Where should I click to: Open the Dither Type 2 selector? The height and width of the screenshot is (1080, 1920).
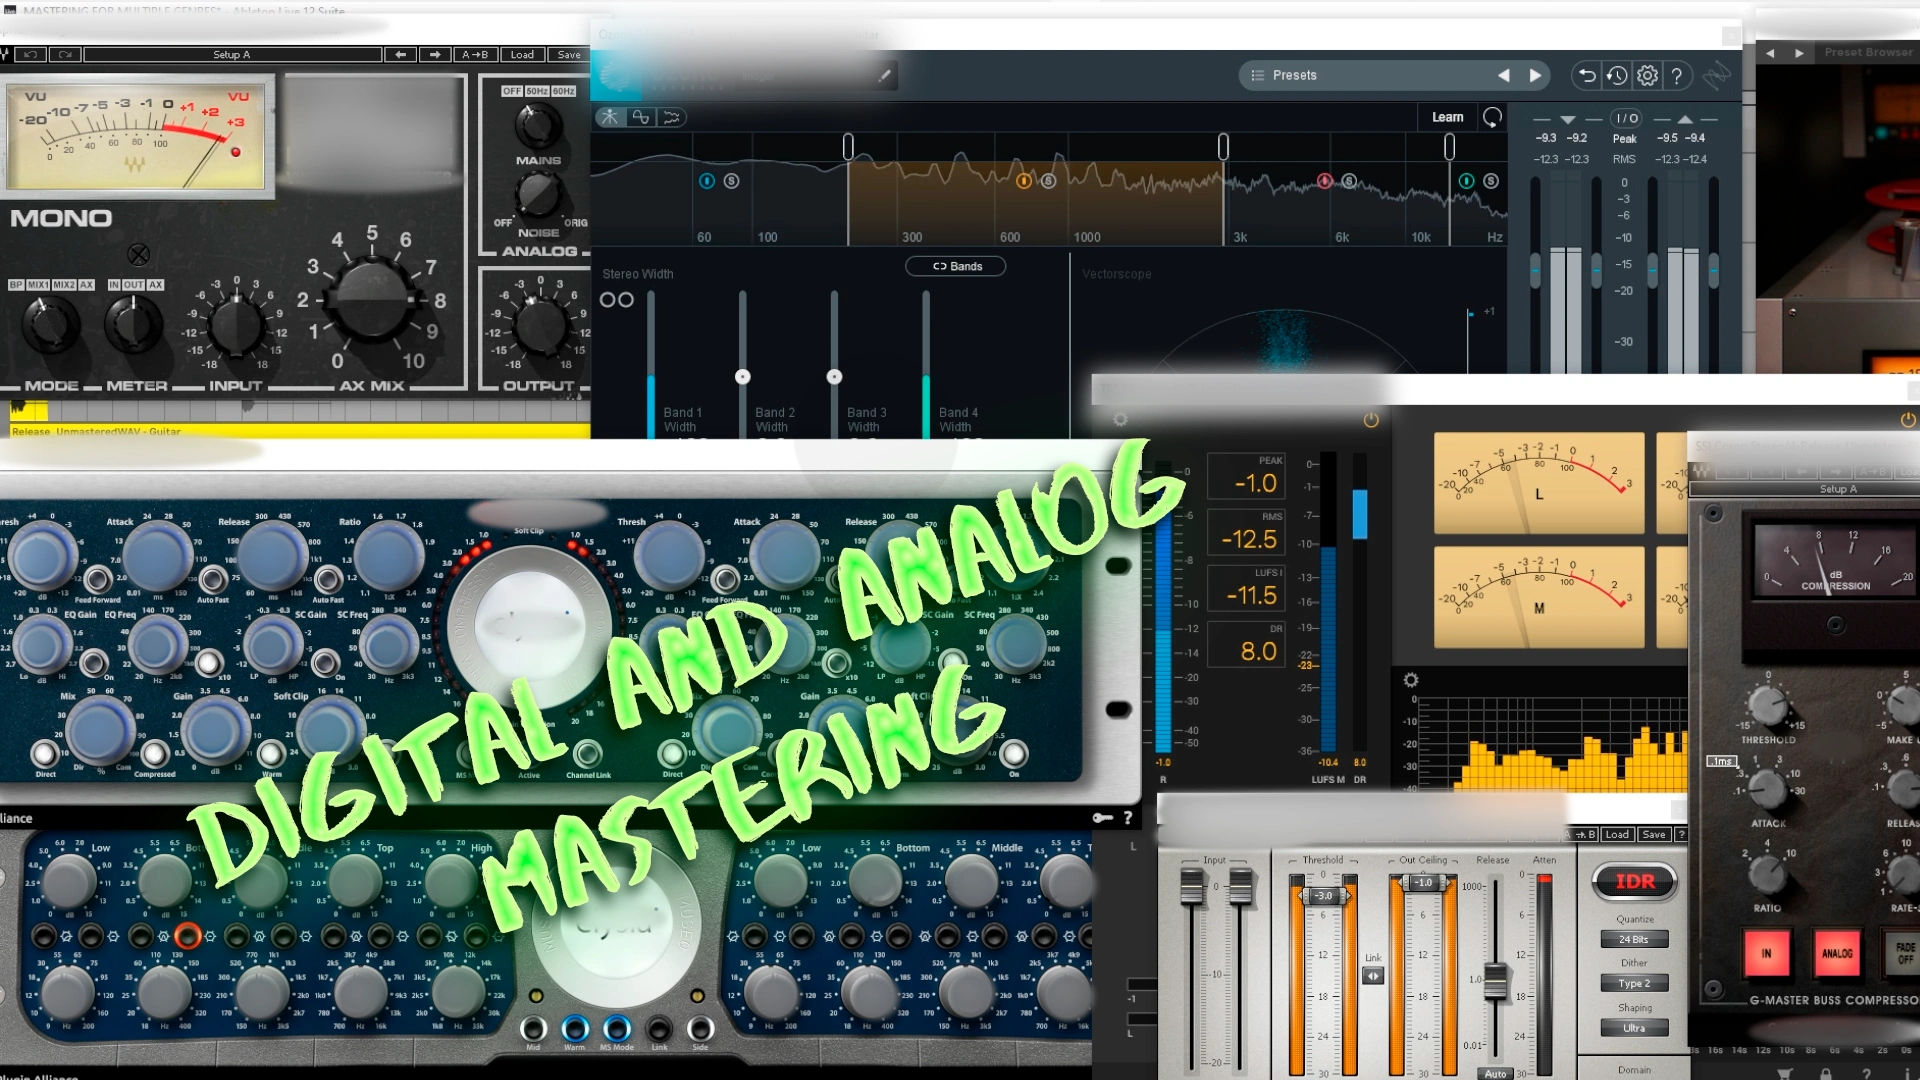point(1634,983)
